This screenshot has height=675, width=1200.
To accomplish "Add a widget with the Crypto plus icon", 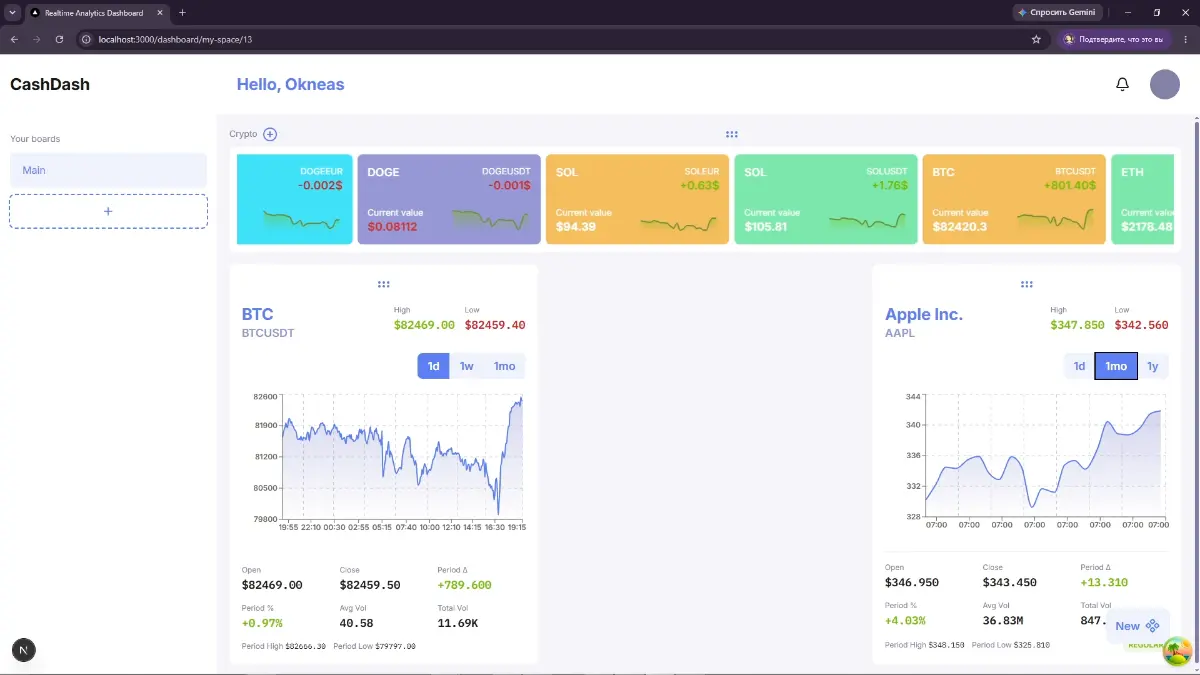I will tap(270, 134).
